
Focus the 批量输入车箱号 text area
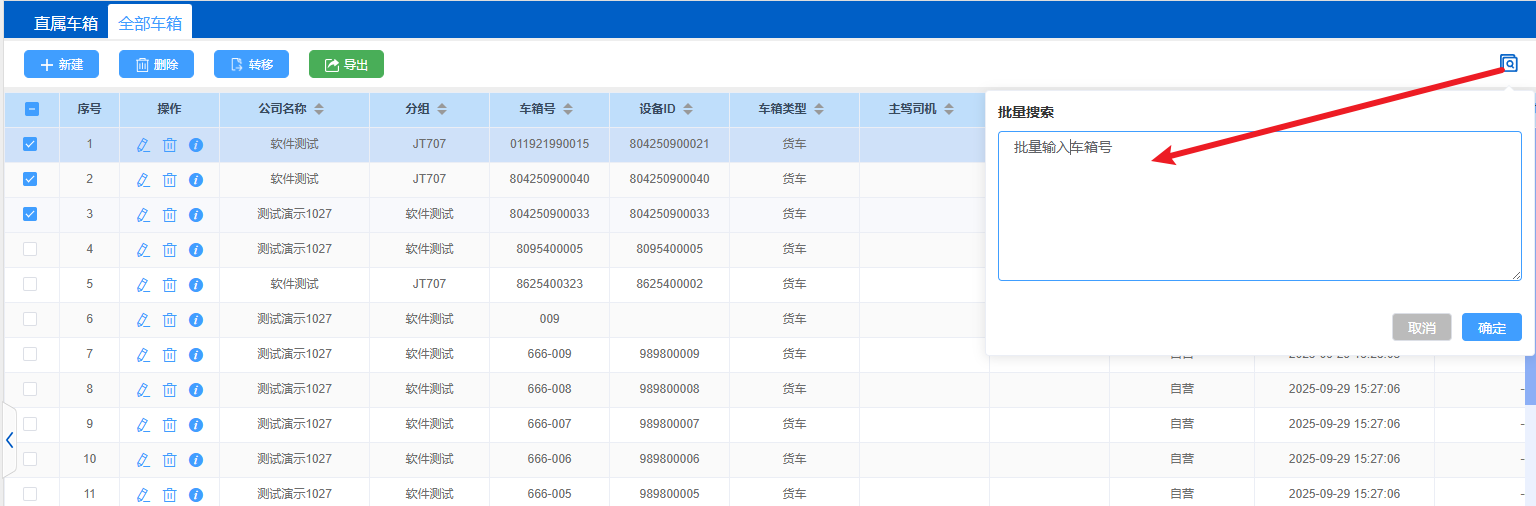(1259, 210)
